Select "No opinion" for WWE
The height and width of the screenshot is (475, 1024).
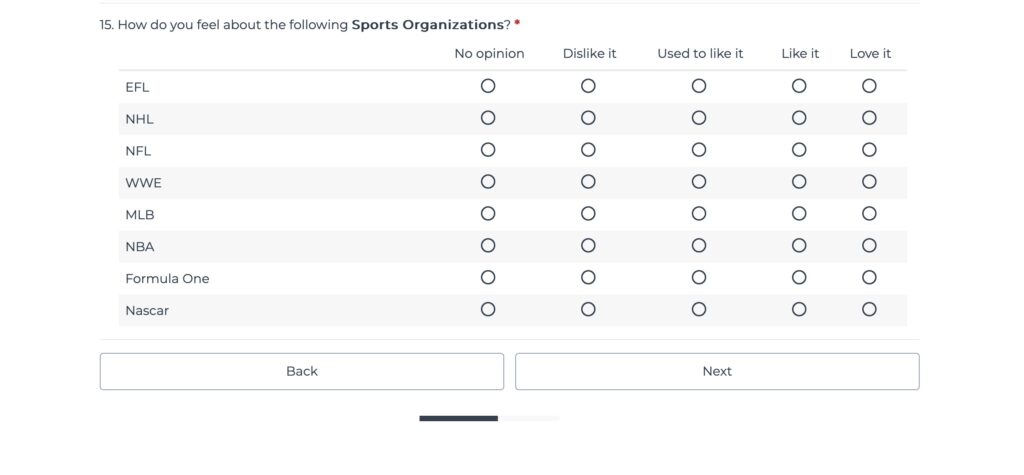(x=488, y=182)
